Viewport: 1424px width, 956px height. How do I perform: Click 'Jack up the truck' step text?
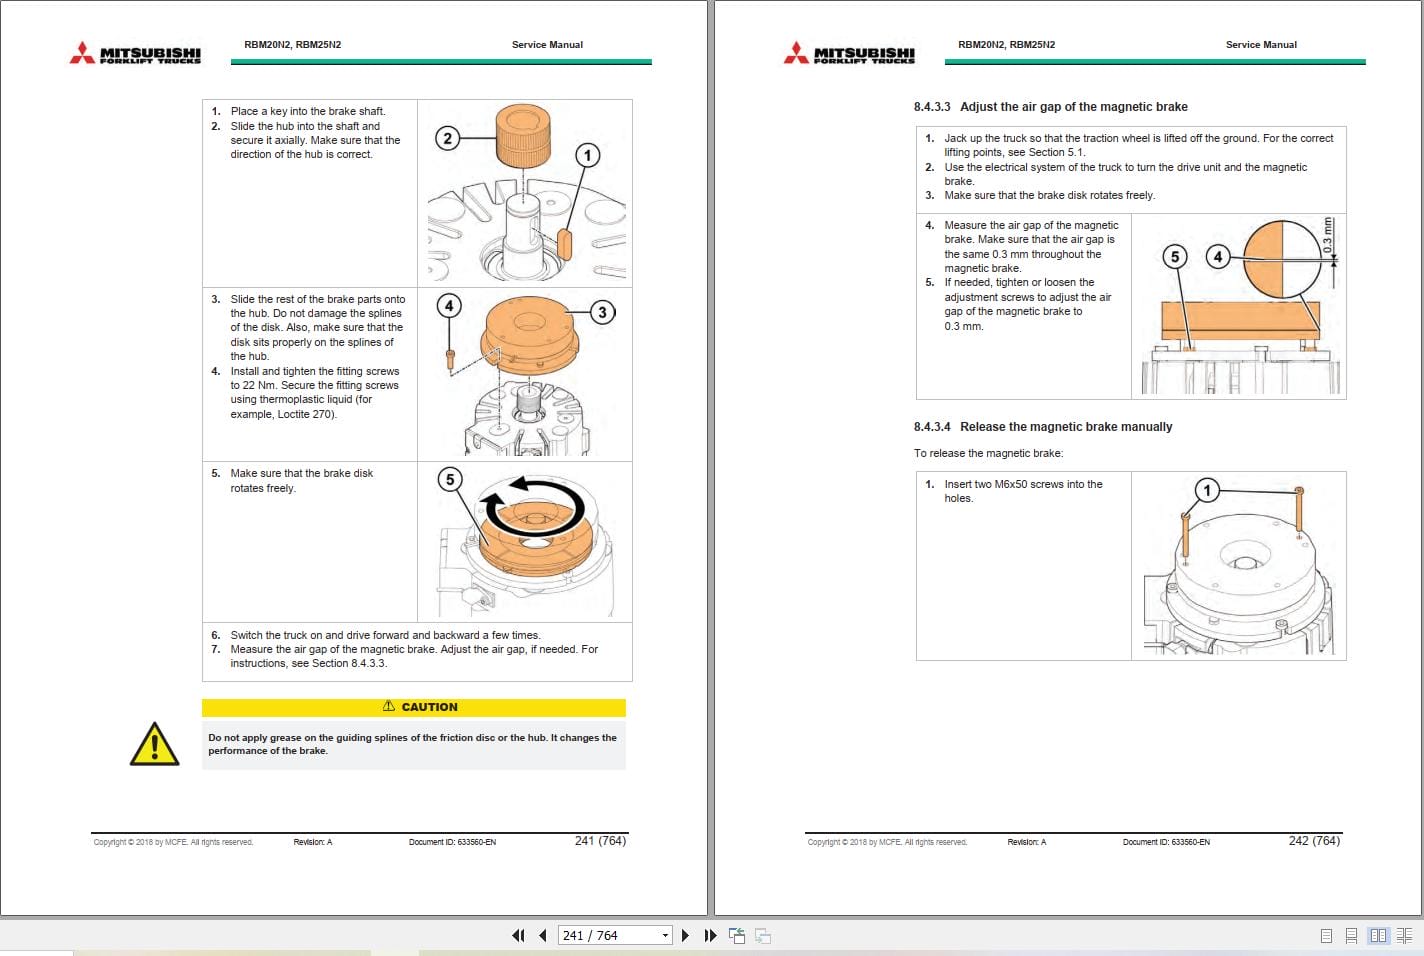click(1138, 145)
